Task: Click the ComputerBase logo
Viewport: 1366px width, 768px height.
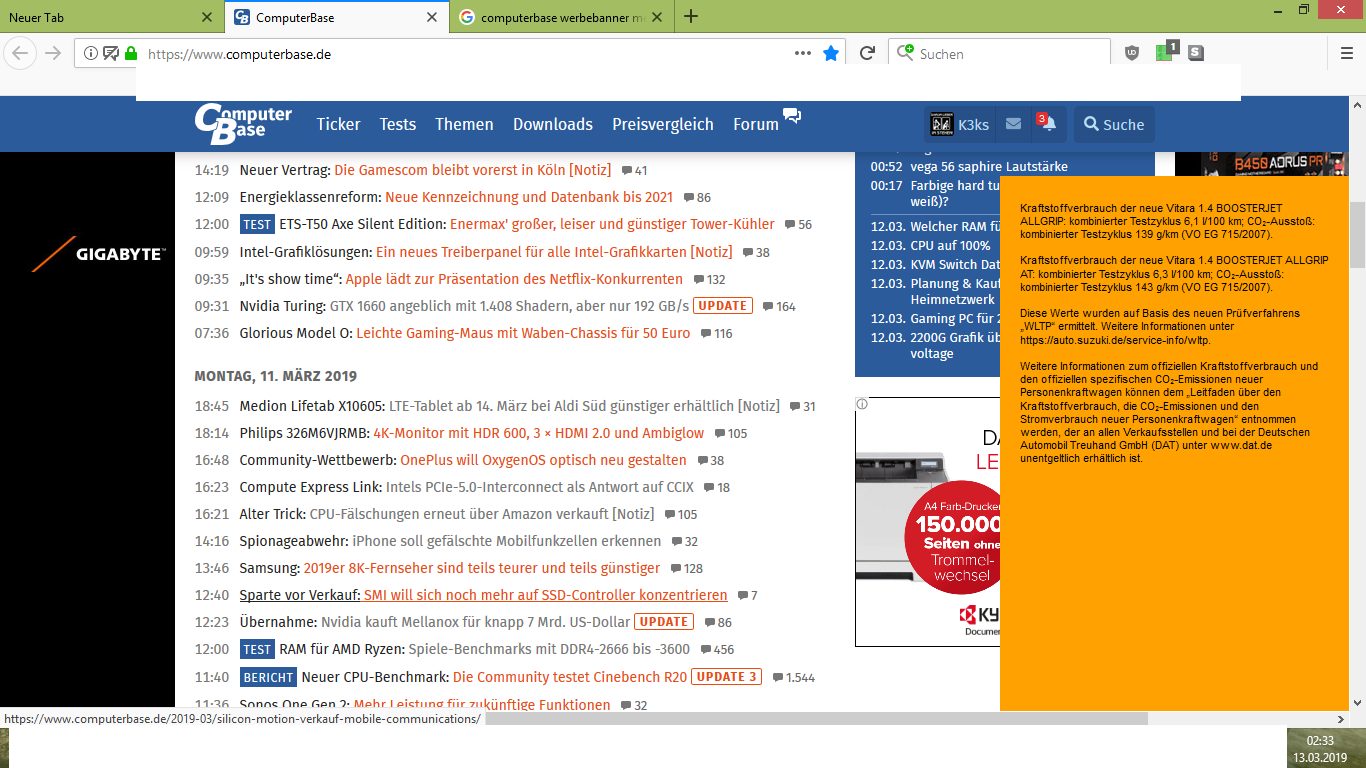Action: tap(243, 124)
